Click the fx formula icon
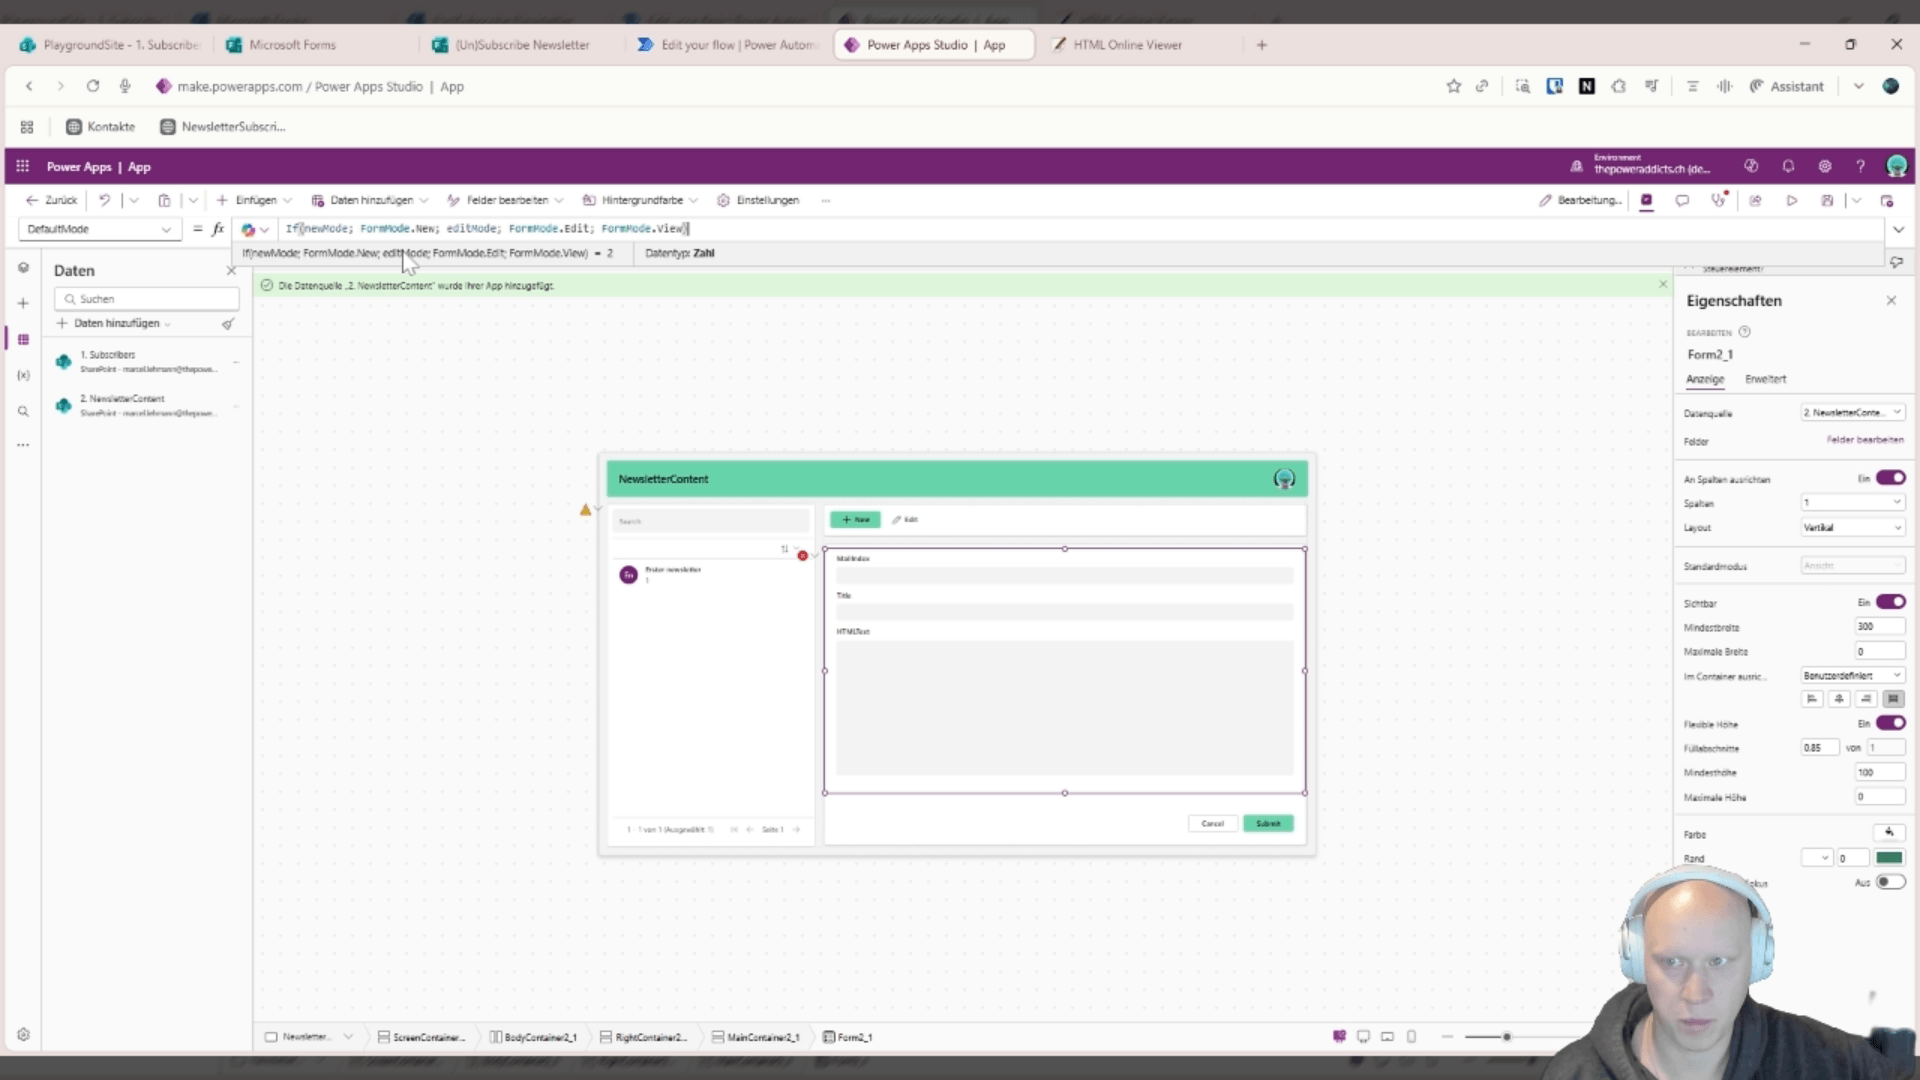Screen dimensions: 1920x1080 218,229
